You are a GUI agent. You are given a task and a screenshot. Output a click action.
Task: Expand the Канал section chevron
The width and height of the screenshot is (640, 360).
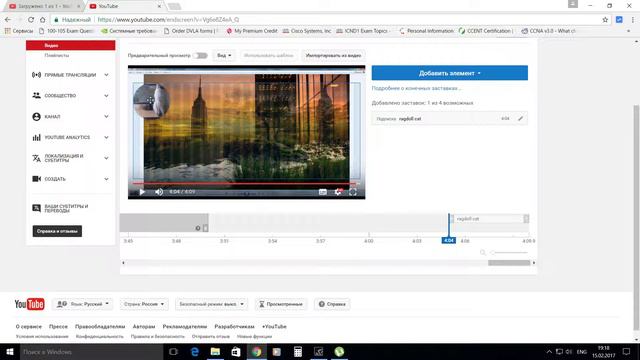click(x=106, y=117)
